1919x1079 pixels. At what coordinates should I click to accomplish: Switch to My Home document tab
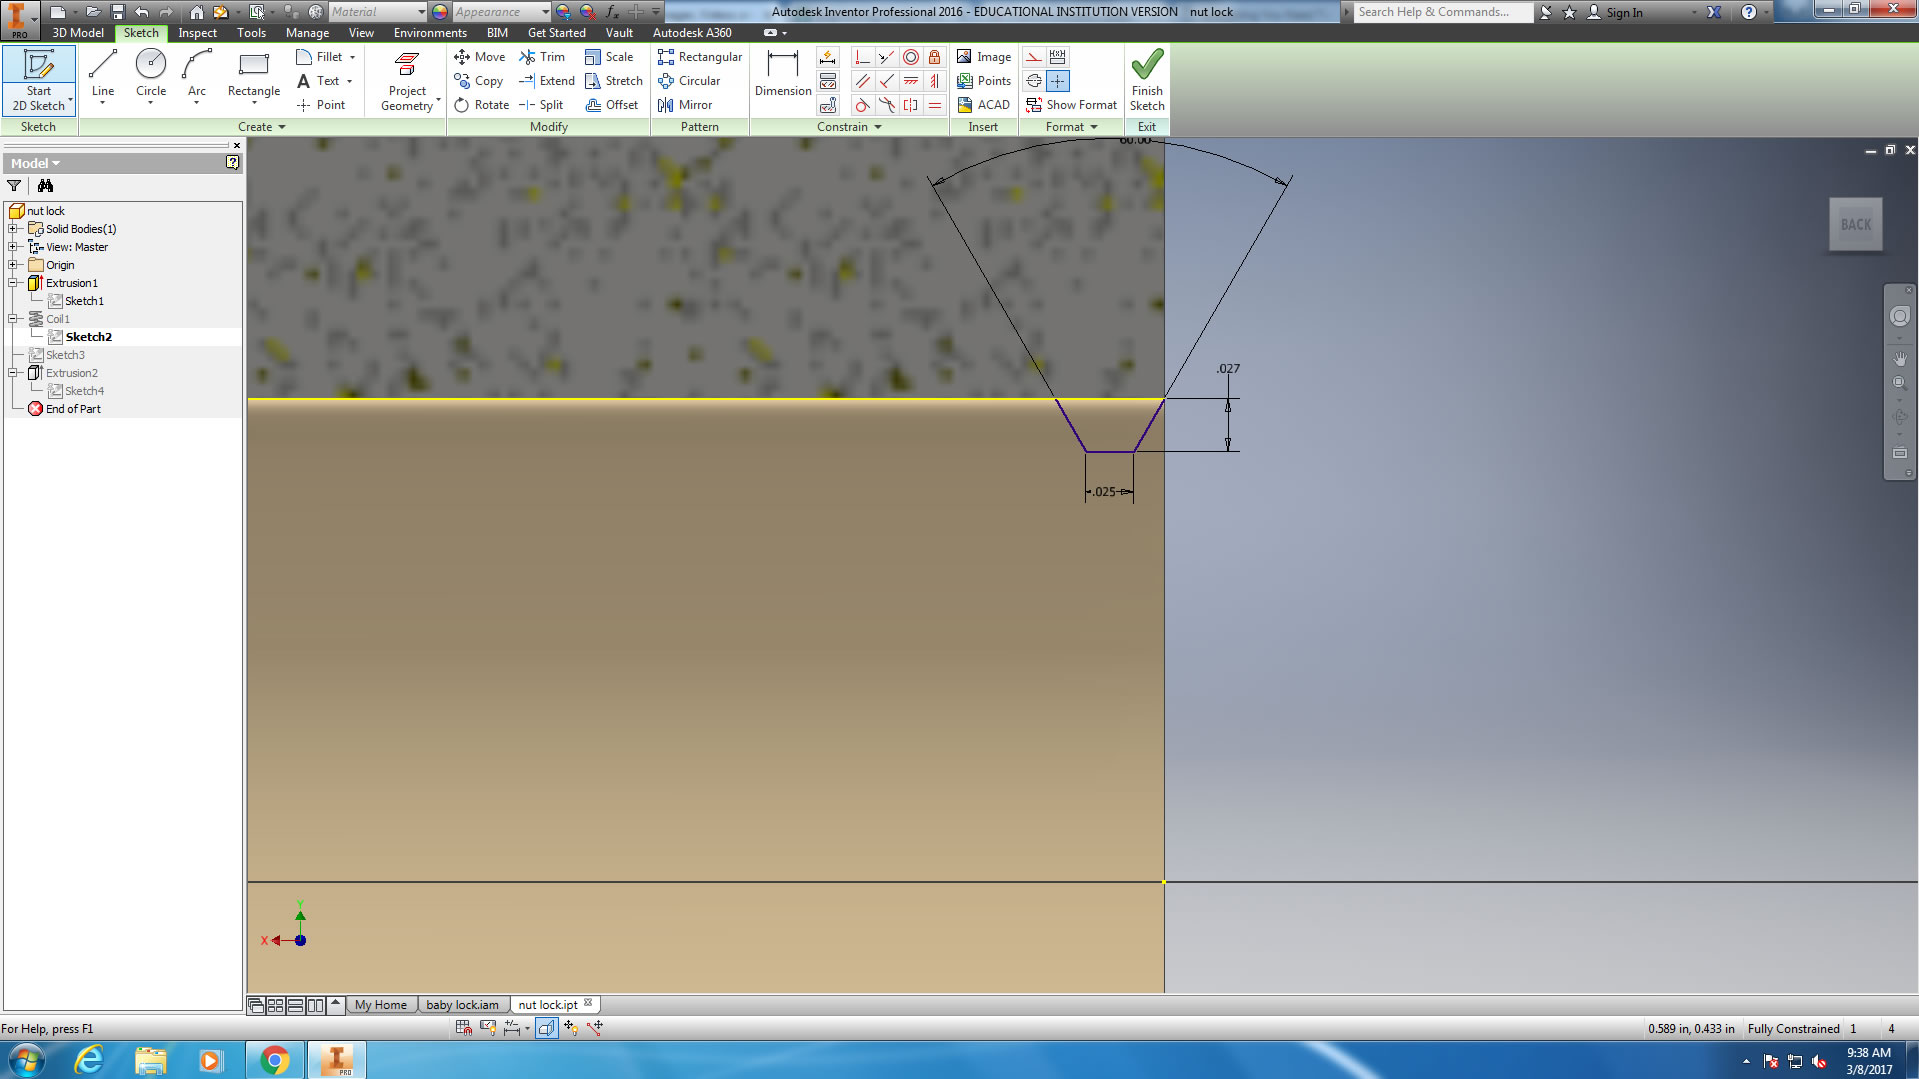(381, 1005)
